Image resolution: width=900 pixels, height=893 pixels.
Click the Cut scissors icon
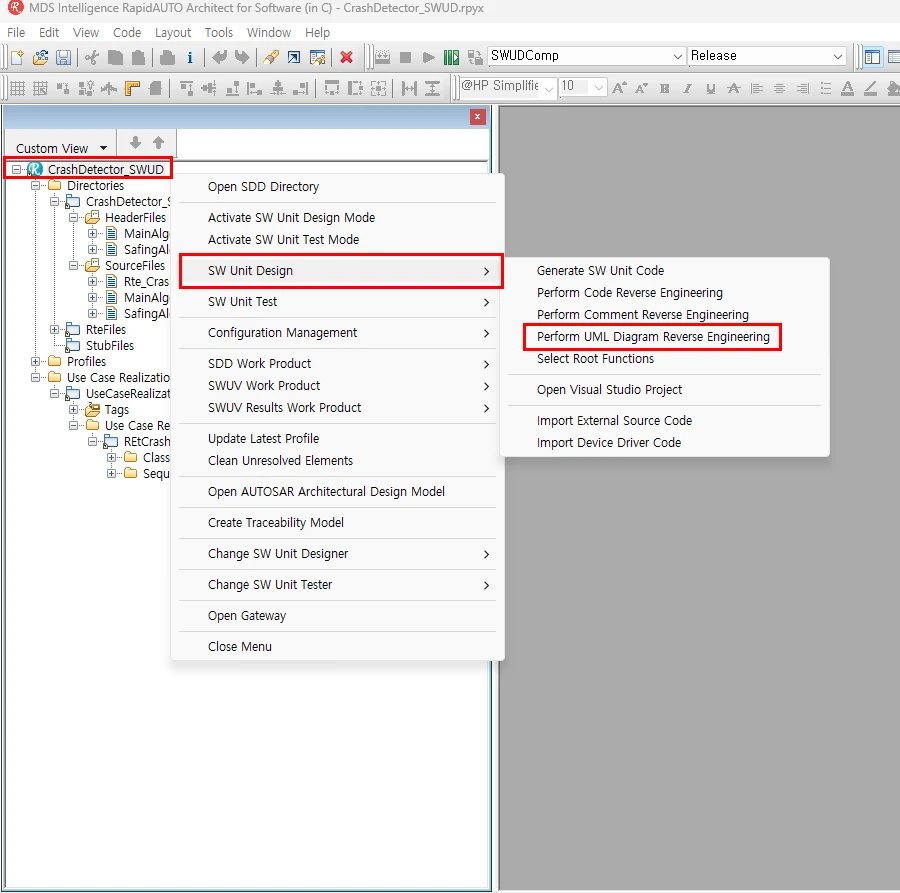click(x=92, y=57)
